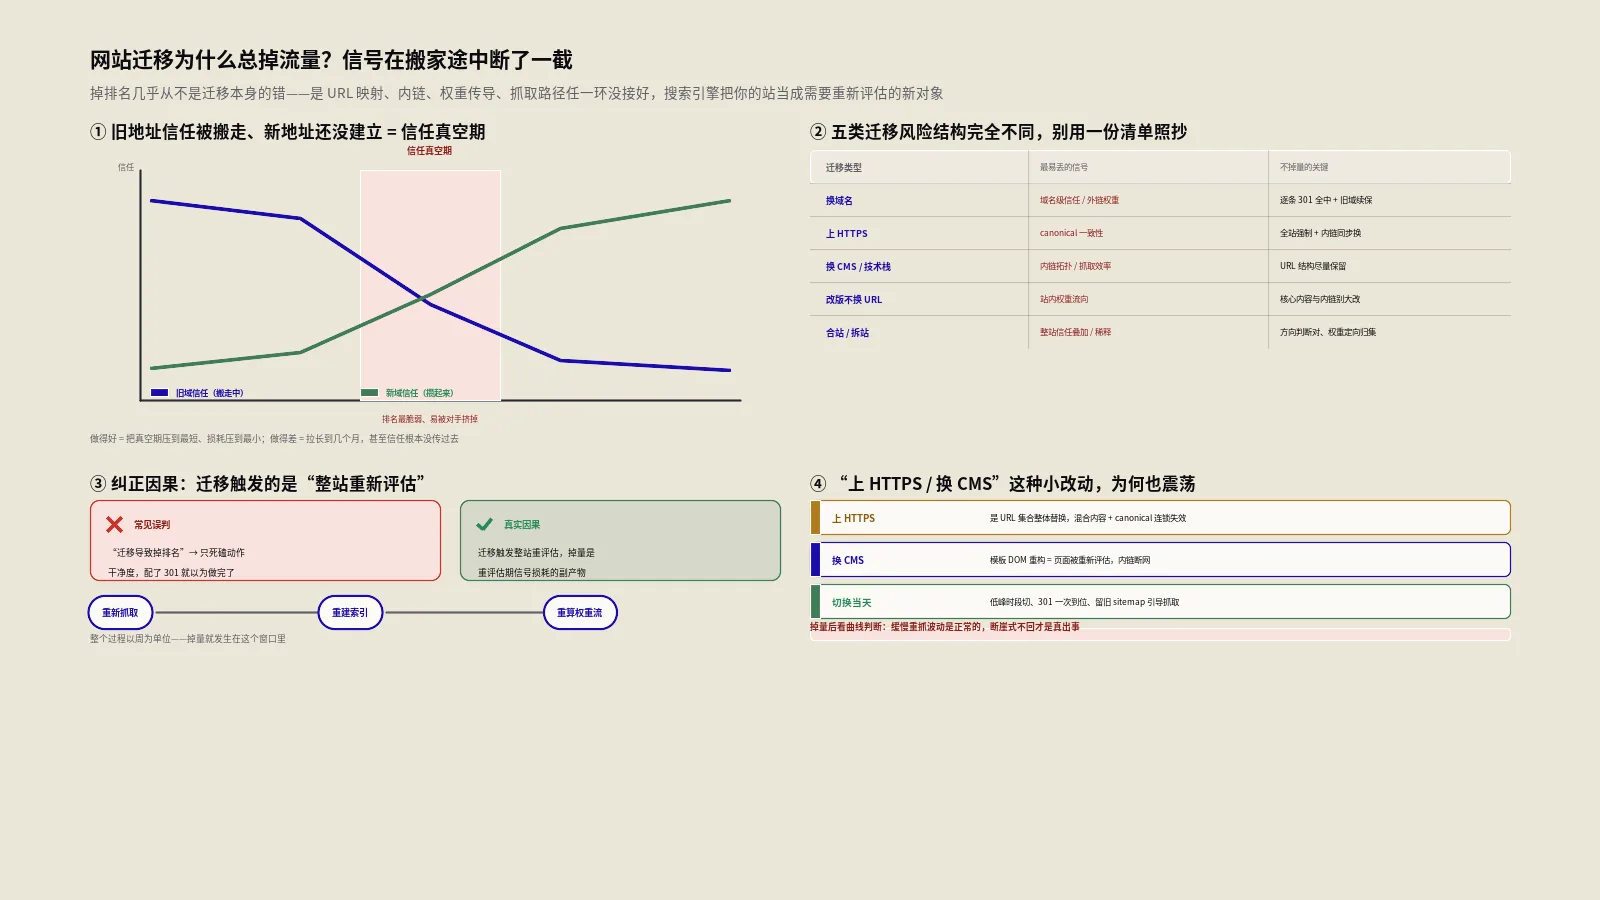Click the 重算权重流 pill button
The width and height of the screenshot is (1600, 900).
pyautogui.click(x=580, y=613)
